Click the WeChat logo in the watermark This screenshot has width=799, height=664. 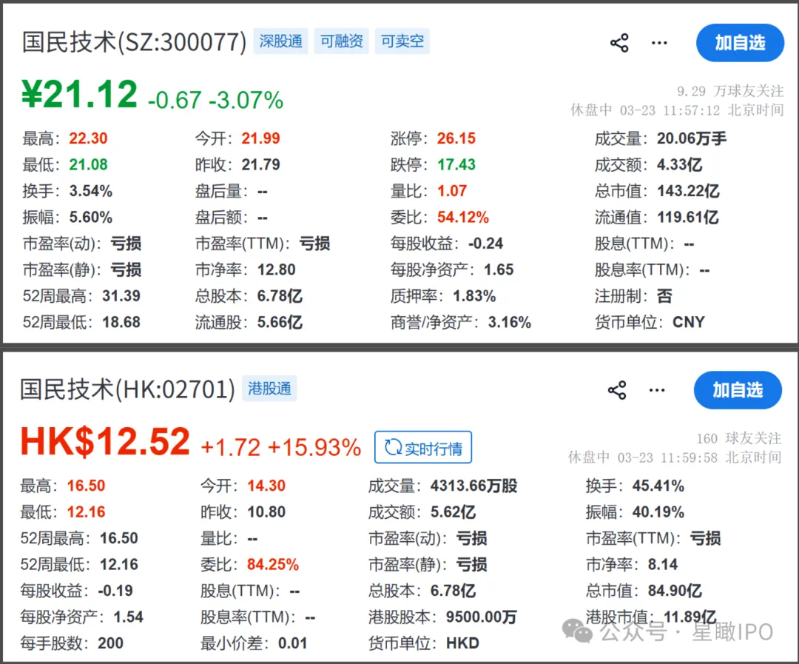click(x=576, y=631)
